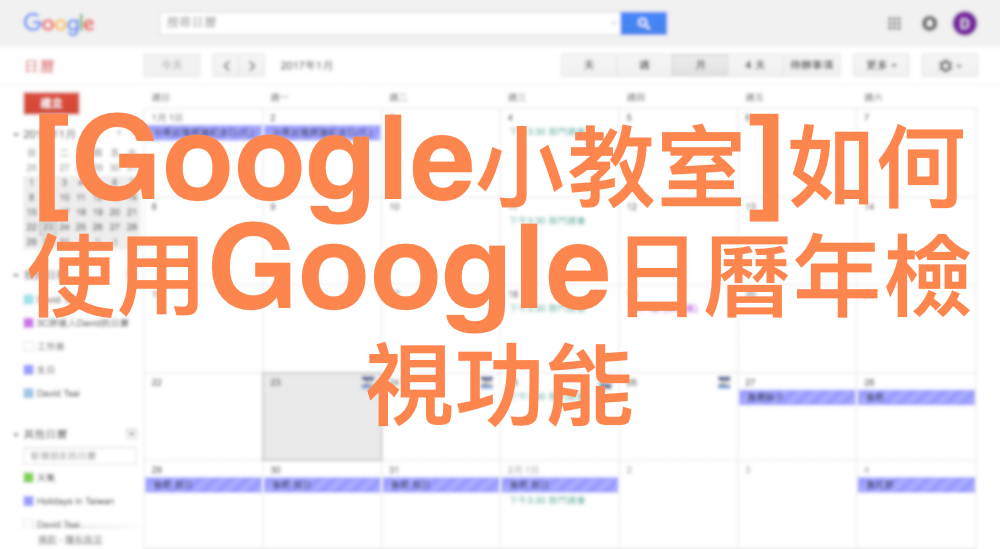Click the add friend's calendar field
Image resolution: width=1000 pixels, height=549 pixels.
pyautogui.click(x=80, y=456)
